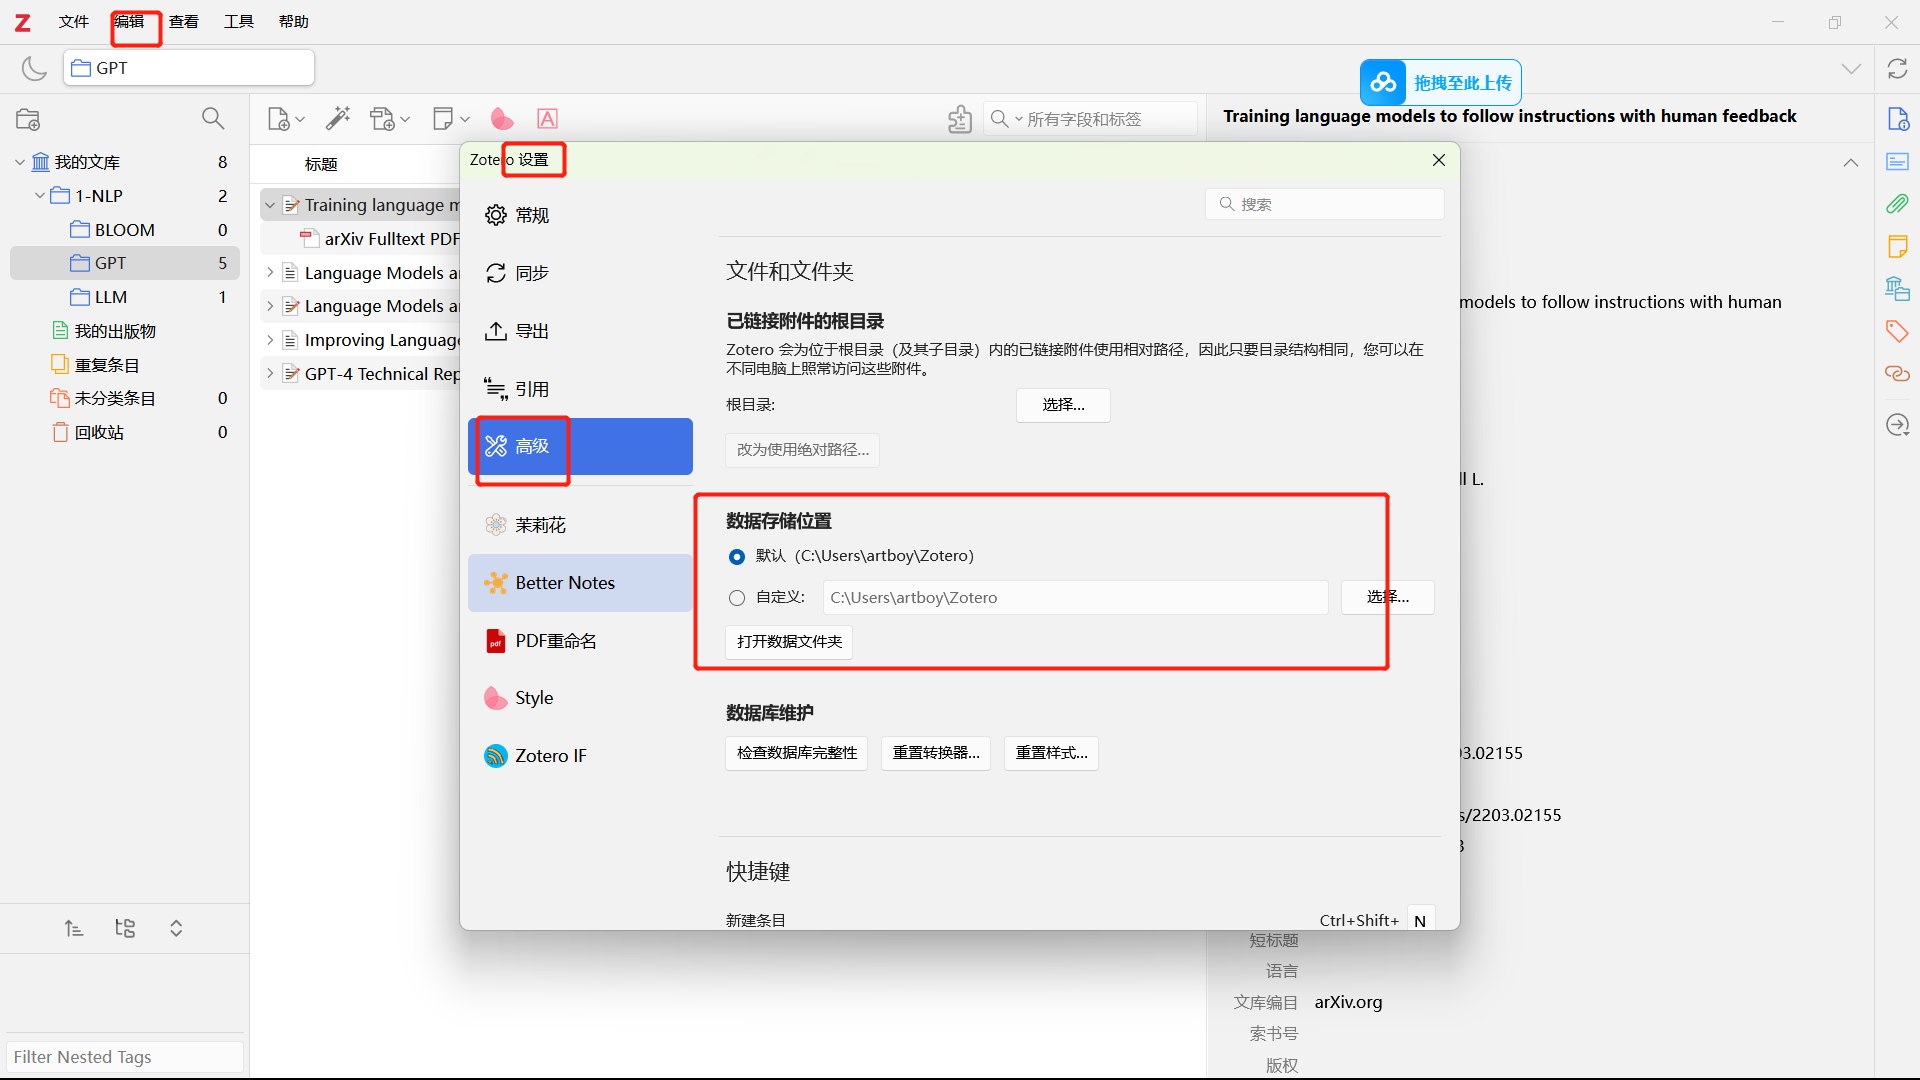Image resolution: width=1920 pixels, height=1080 pixels.
Task: Open the Related pane side icon
Action: click(1897, 373)
